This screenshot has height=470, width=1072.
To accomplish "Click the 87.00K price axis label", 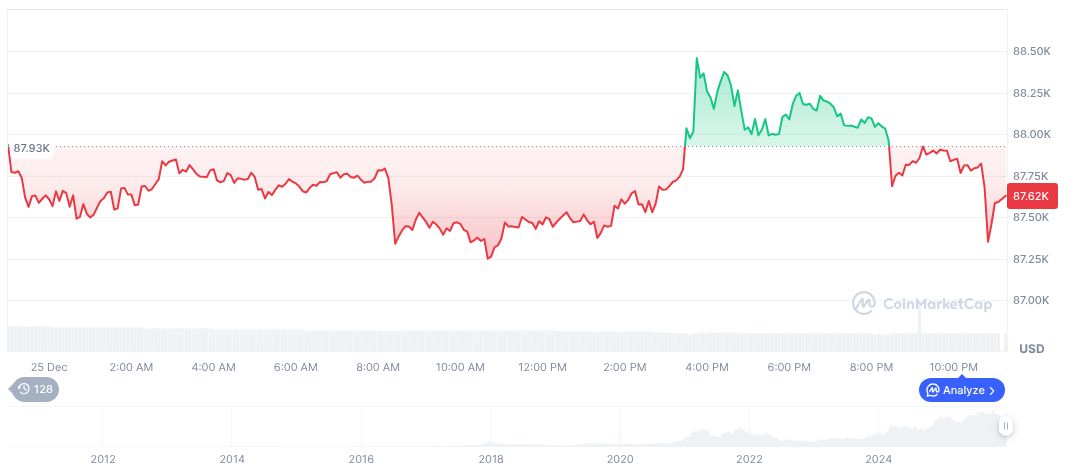I will coord(1031,300).
